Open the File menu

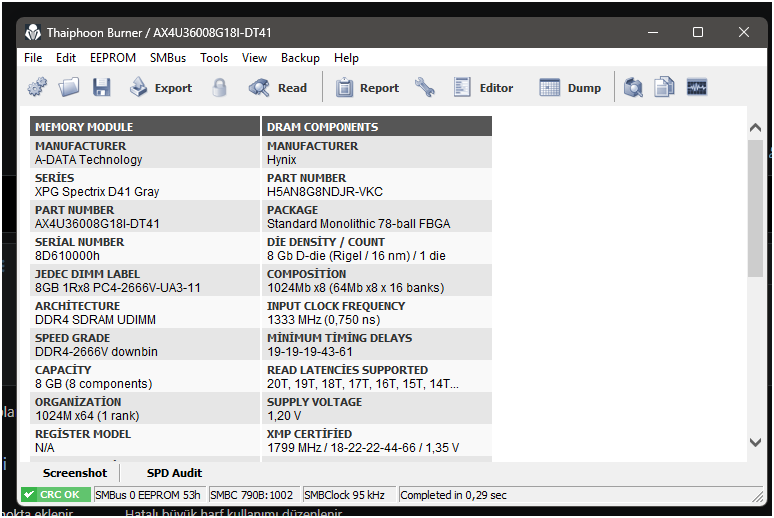tap(33, 58)
